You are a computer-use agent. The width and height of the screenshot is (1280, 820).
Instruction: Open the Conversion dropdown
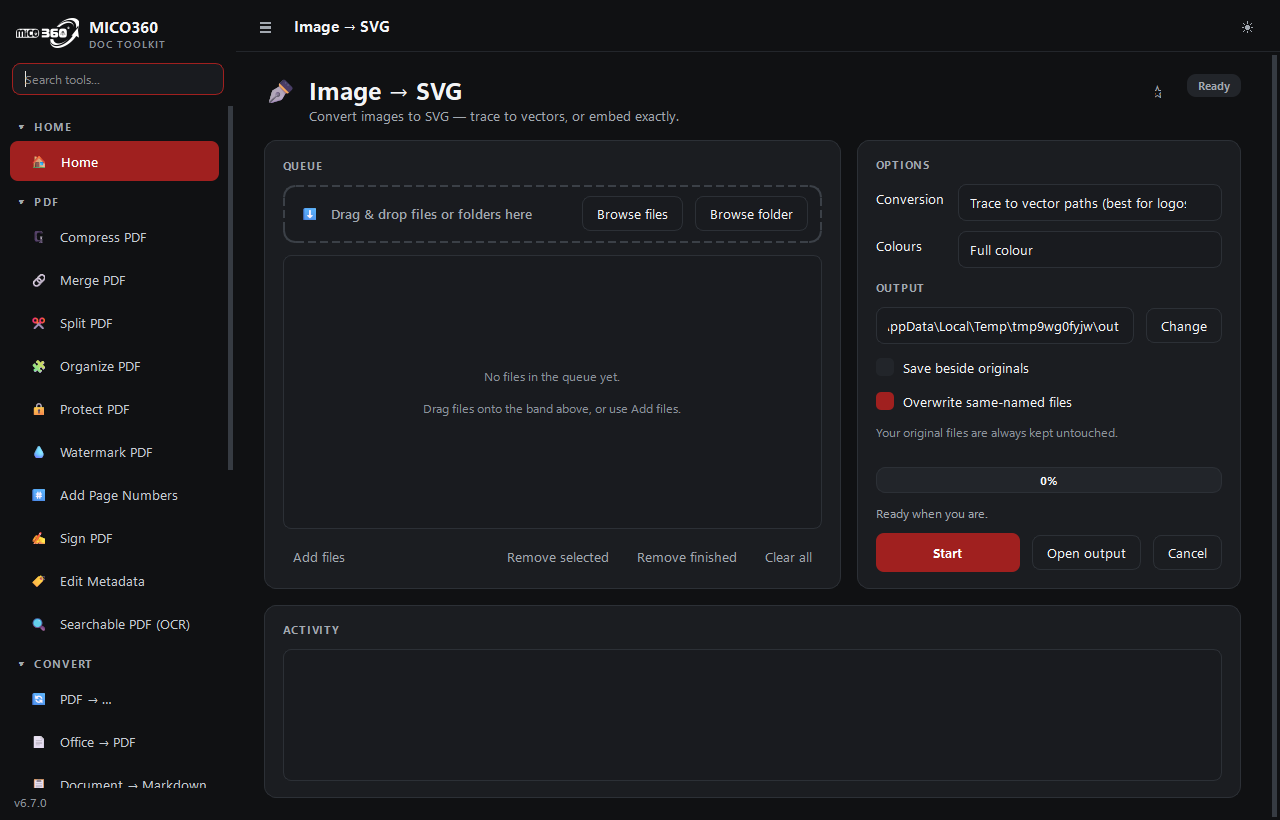[x=1089, y=203]
